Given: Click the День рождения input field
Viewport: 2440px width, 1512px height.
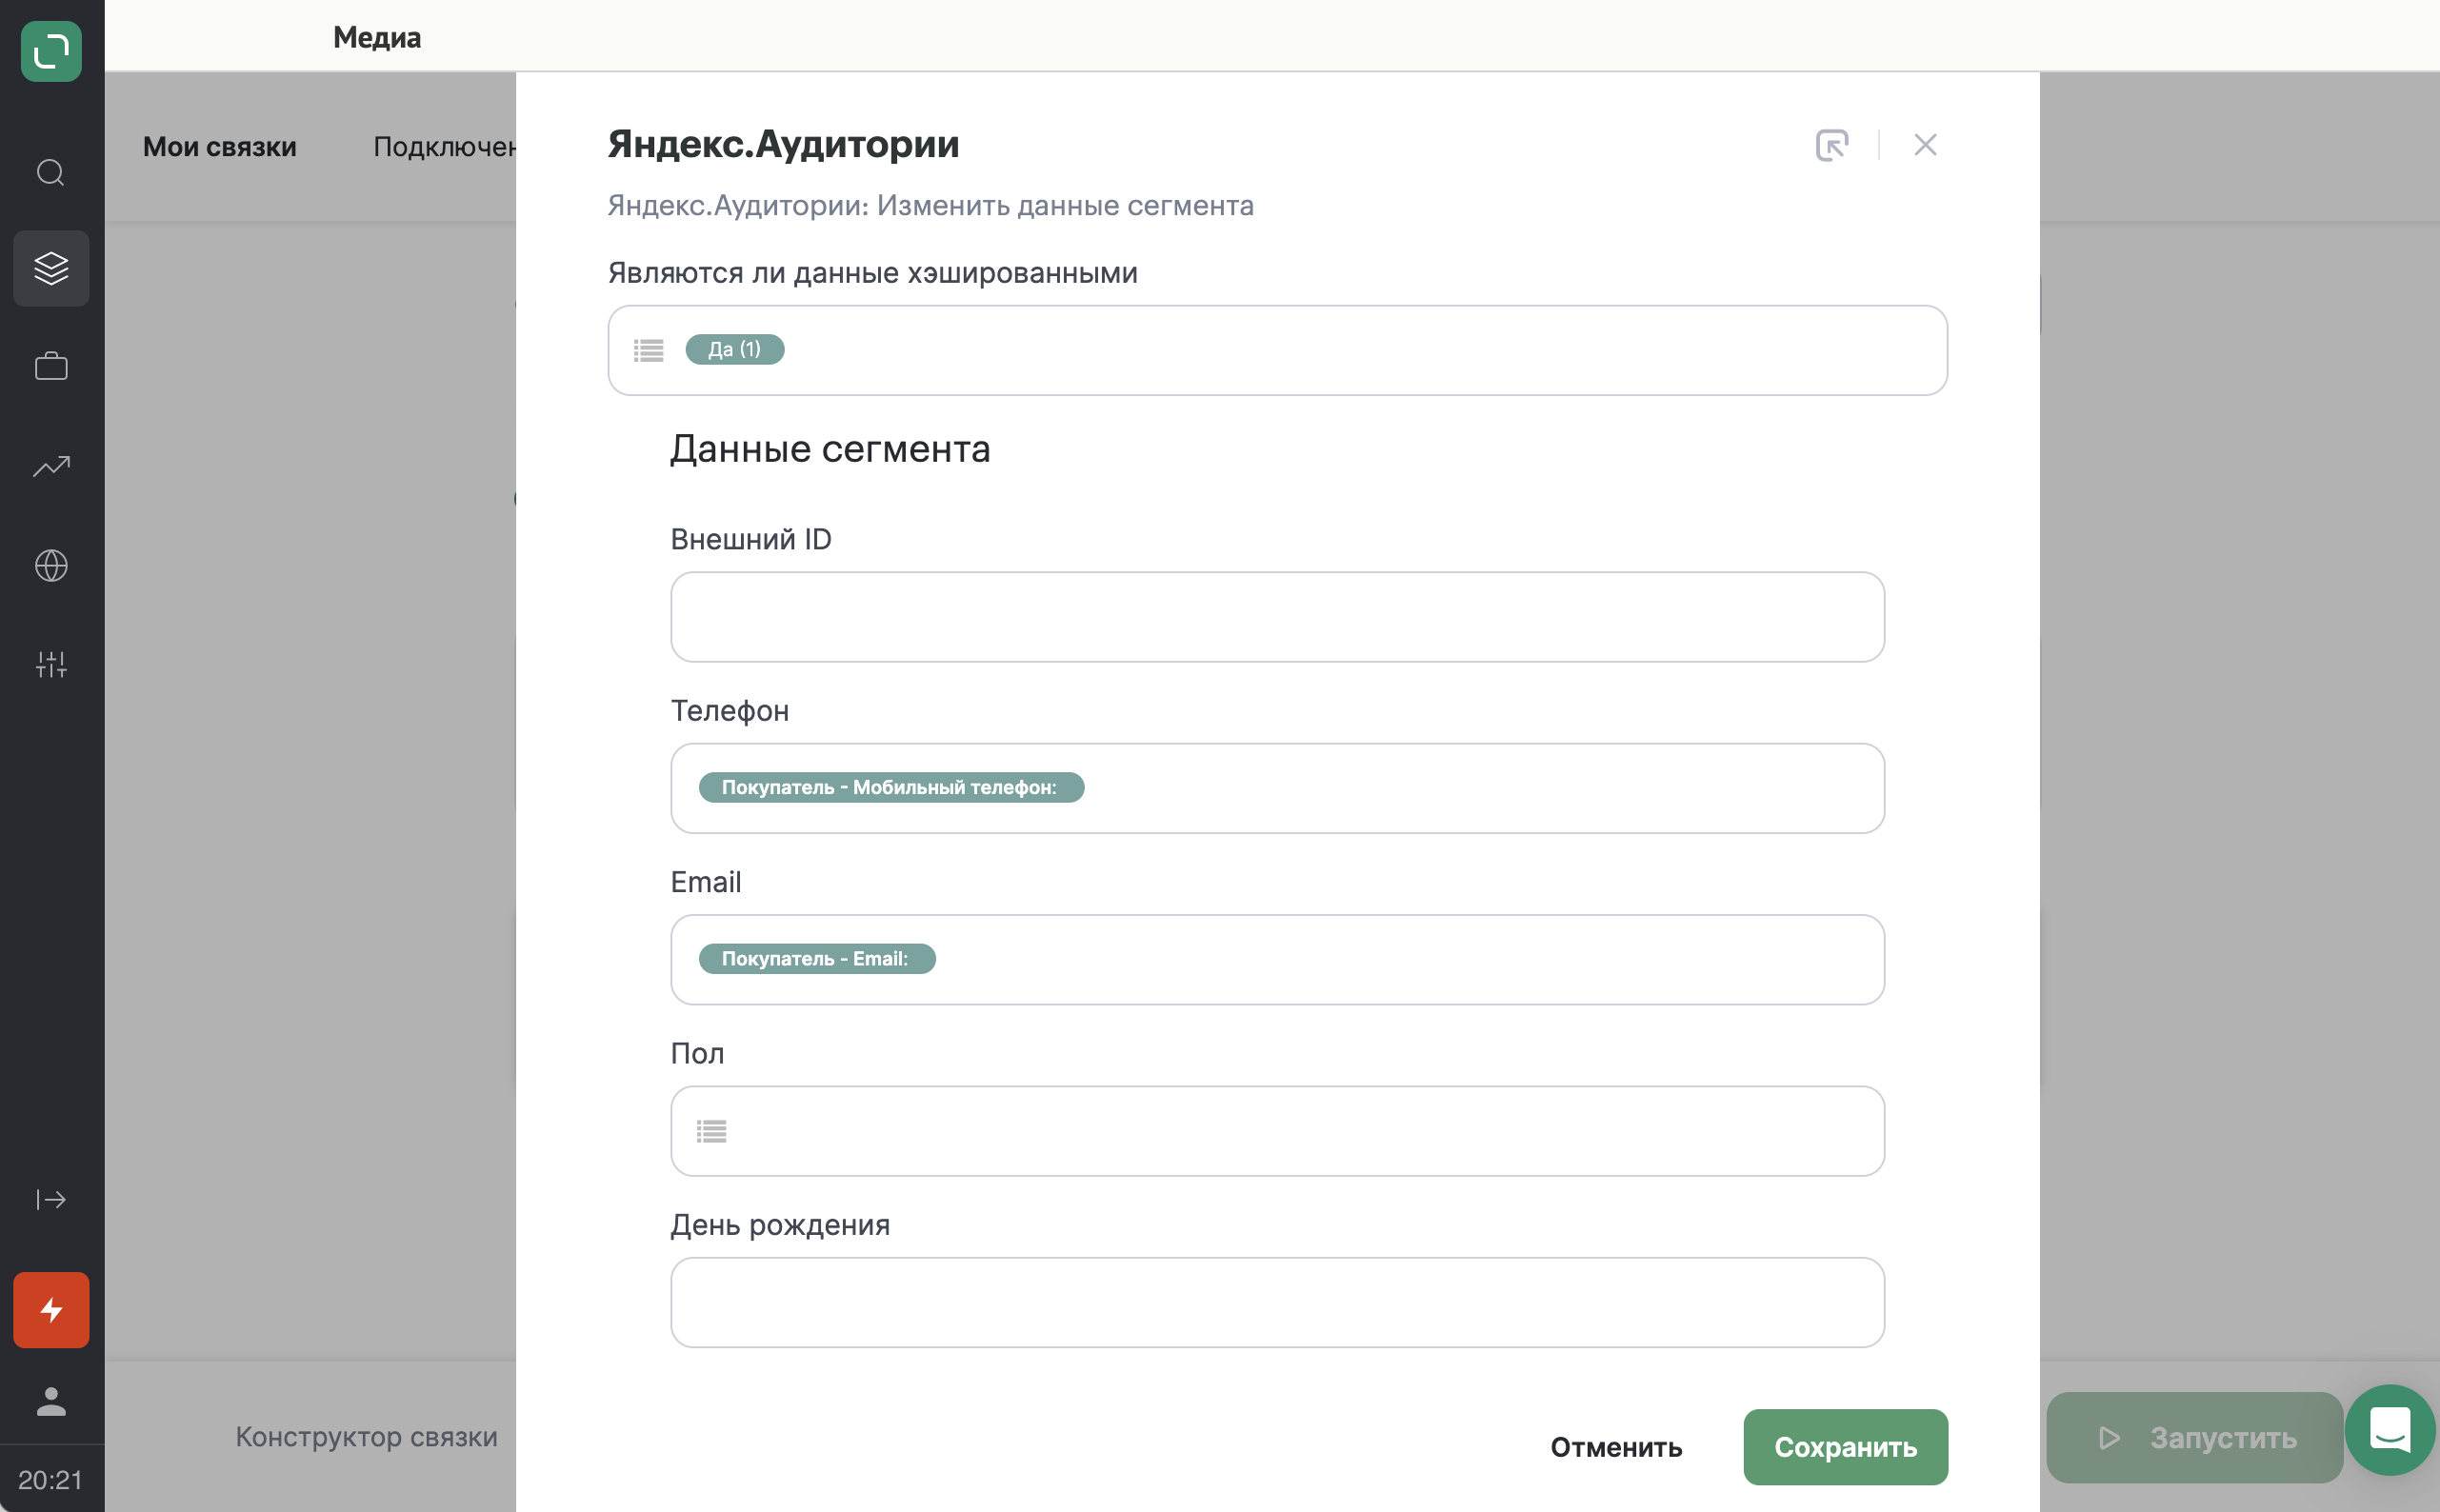Looking at the screenshot, I should point(1277,1302).
